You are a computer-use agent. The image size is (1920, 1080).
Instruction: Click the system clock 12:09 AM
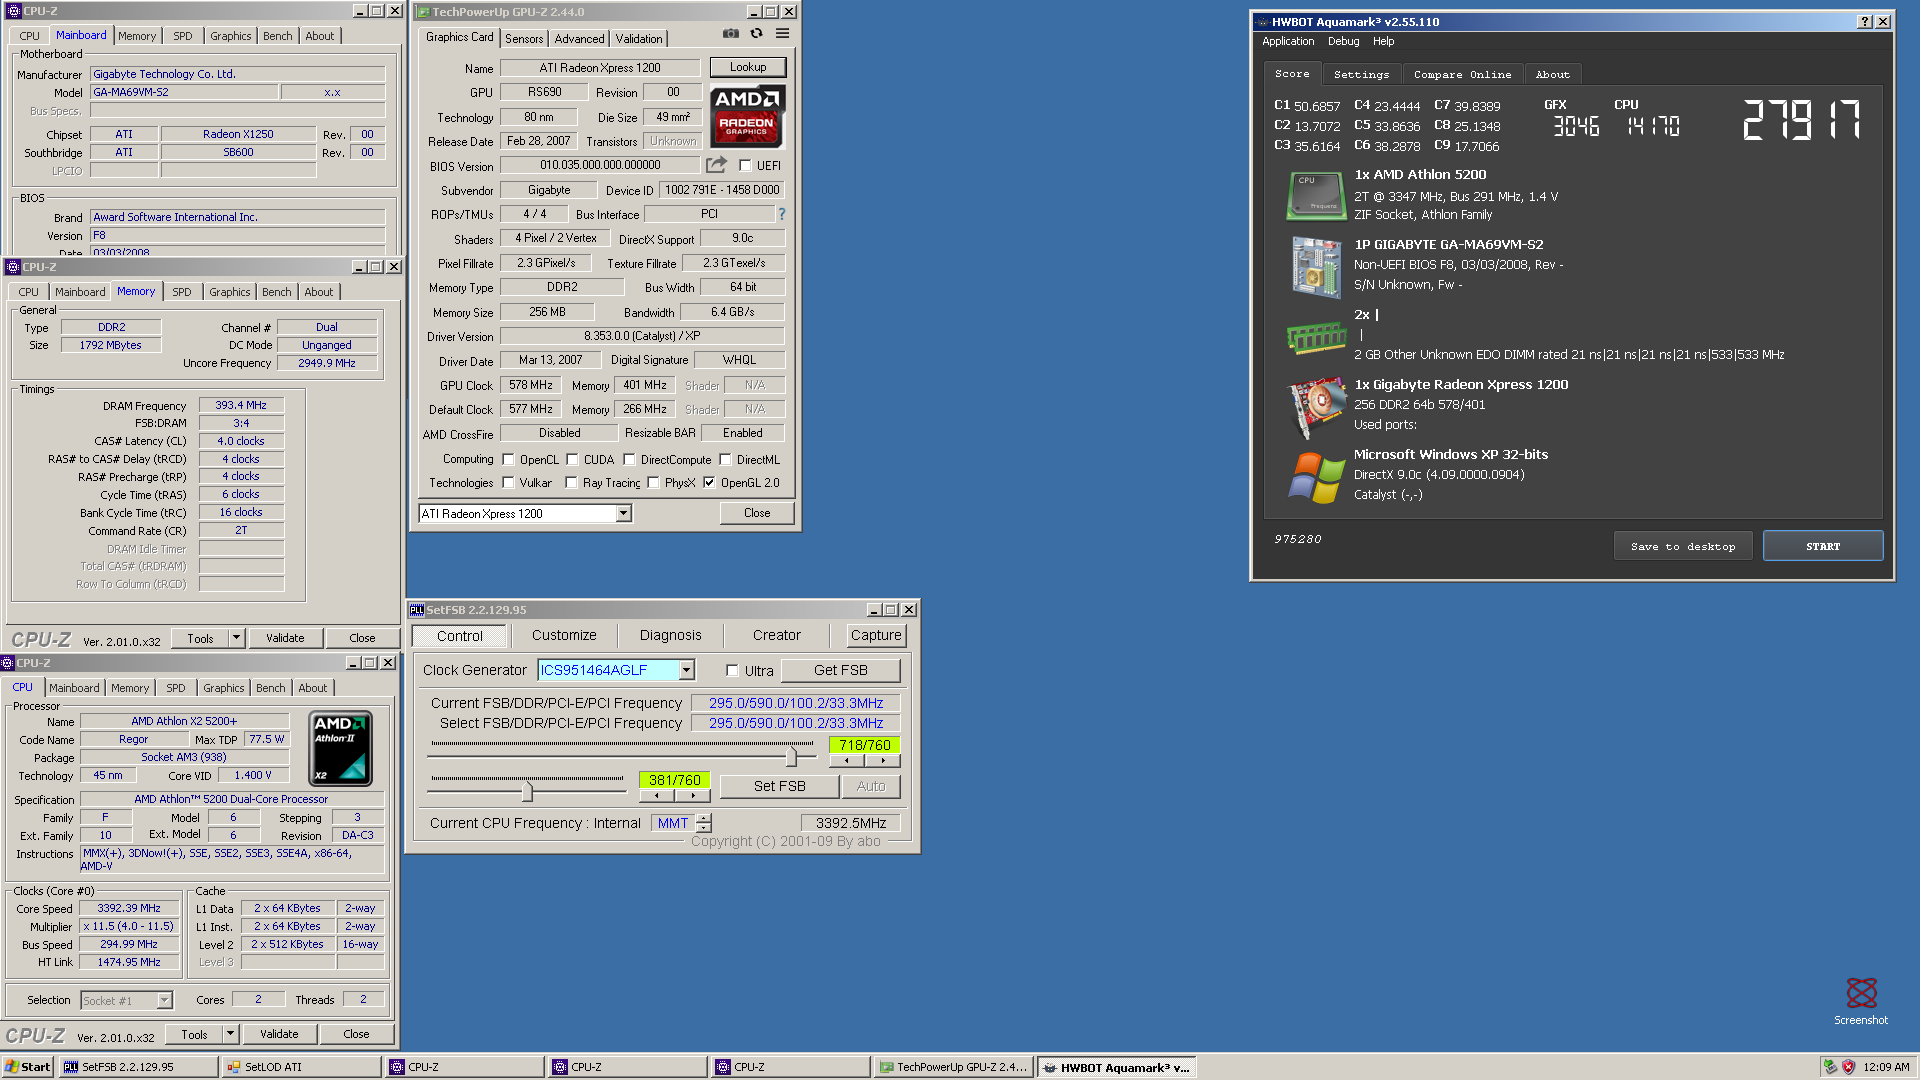click(x=1886, y=1067)
